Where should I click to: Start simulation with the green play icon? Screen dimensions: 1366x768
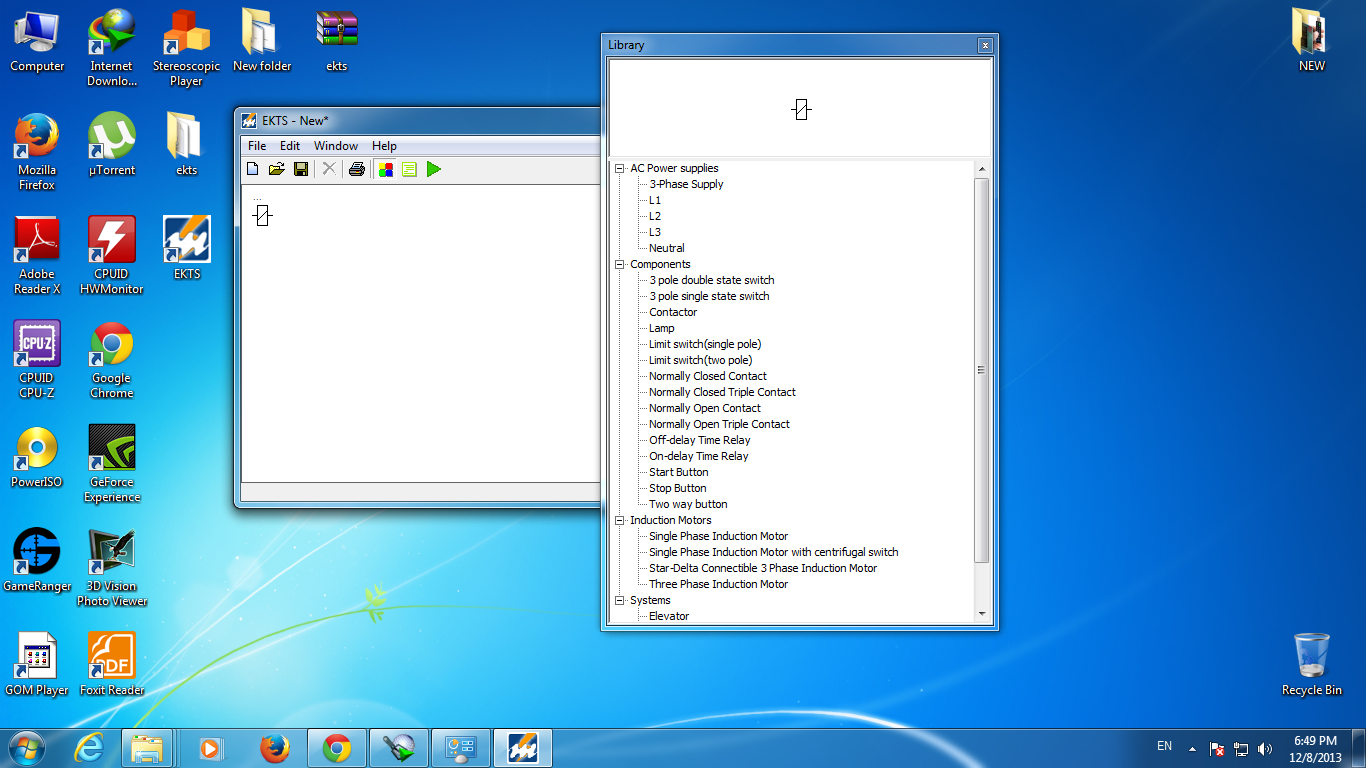(433, 169)
